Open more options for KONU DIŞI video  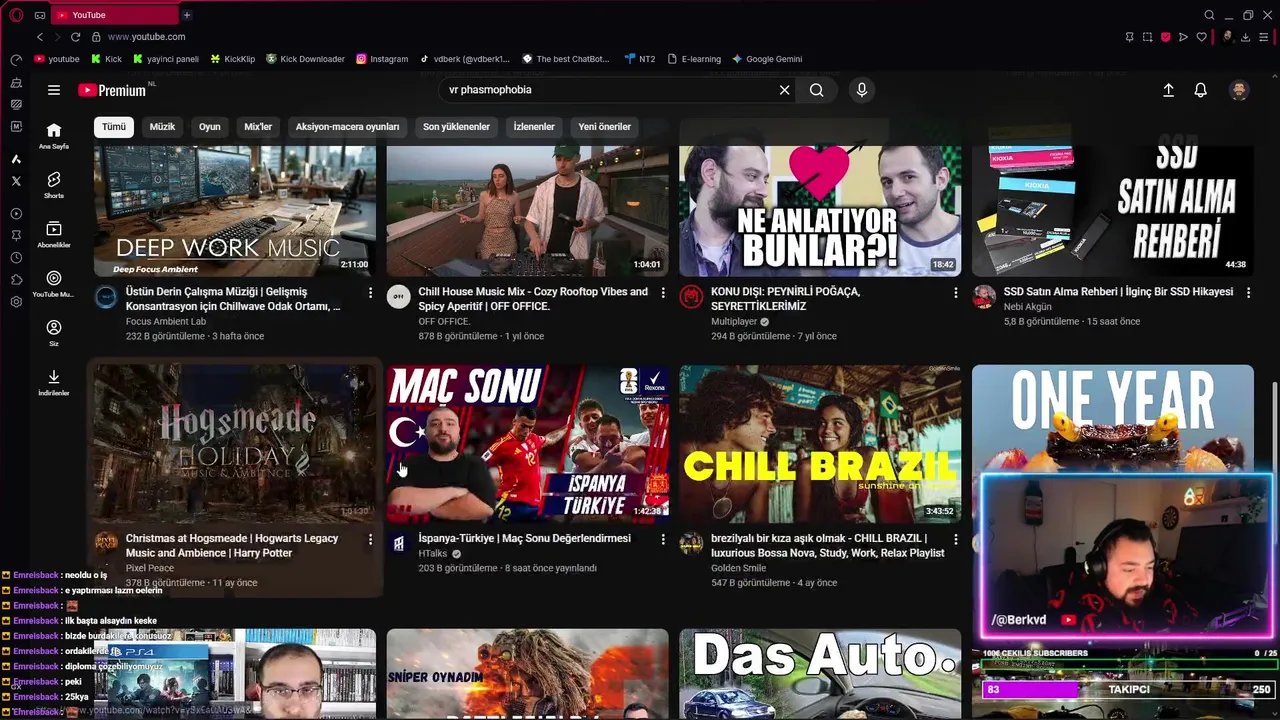[955, 293]
